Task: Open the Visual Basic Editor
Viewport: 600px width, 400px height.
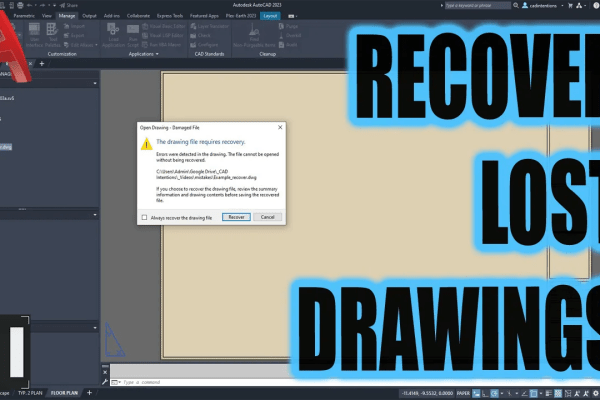Action: (x=163, y=26)
